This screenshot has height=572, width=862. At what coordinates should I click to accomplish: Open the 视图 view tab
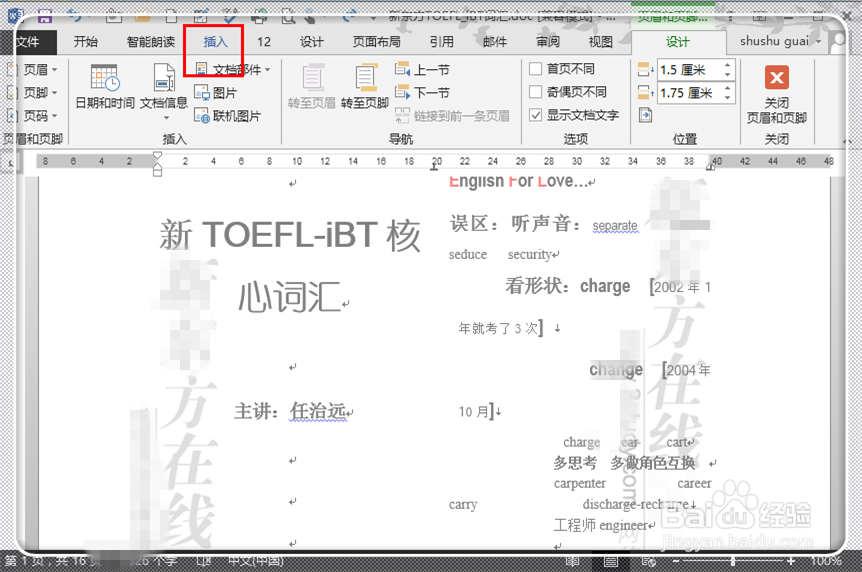(600, 42)
